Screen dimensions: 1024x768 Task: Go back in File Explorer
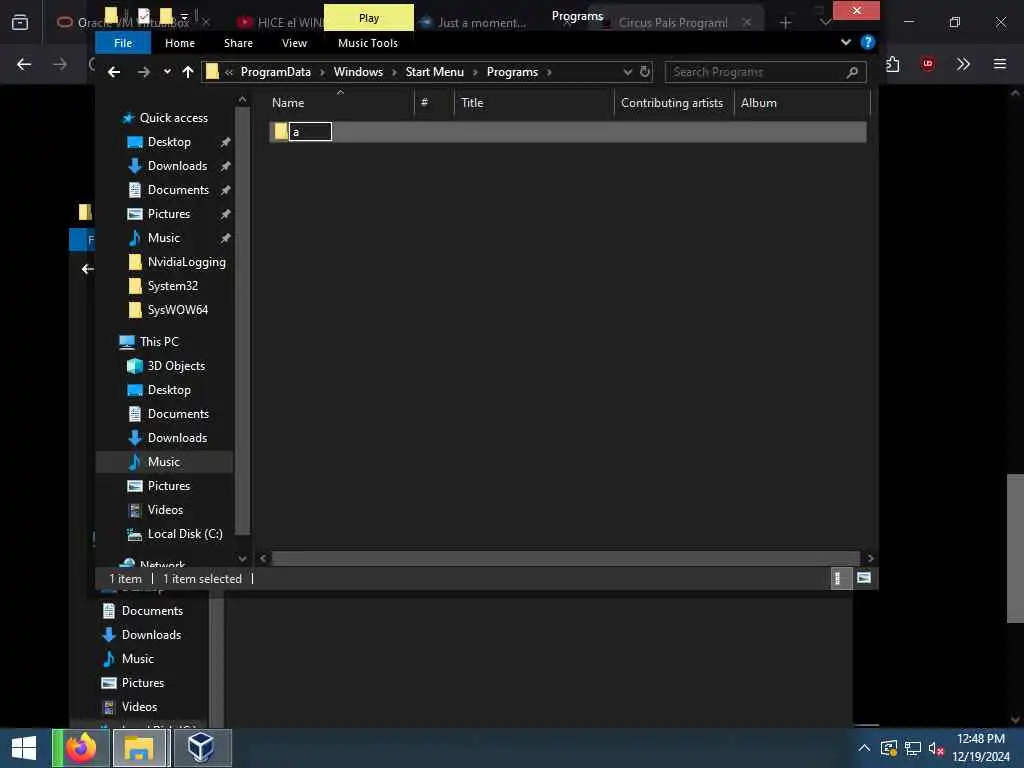click(114, 72)
